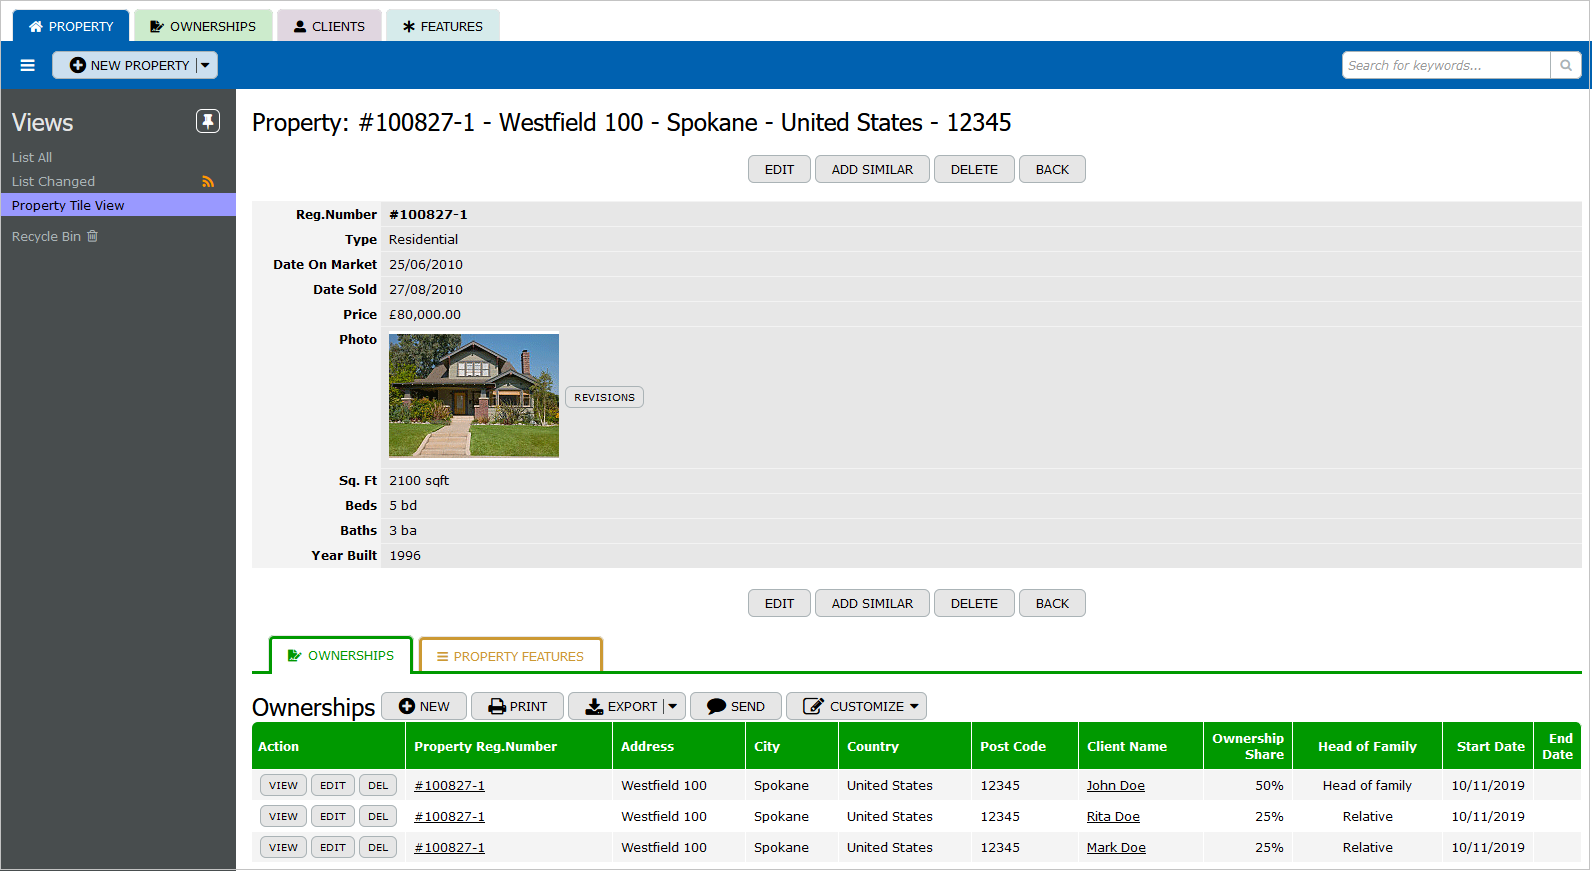
Task: Open John Doe client link
Action: (x=1115, y=786)
